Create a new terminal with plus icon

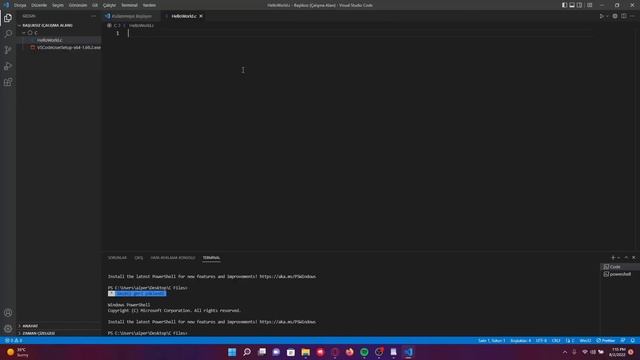point(613,258)
